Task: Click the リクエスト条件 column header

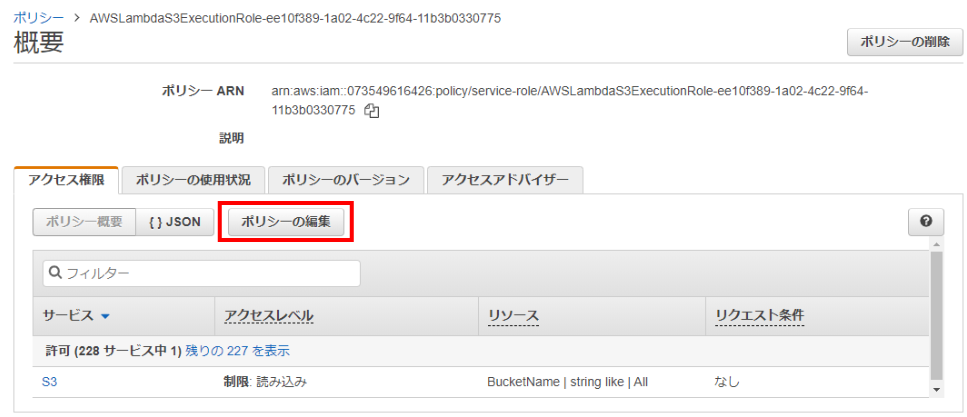Action: coord(760,315)
